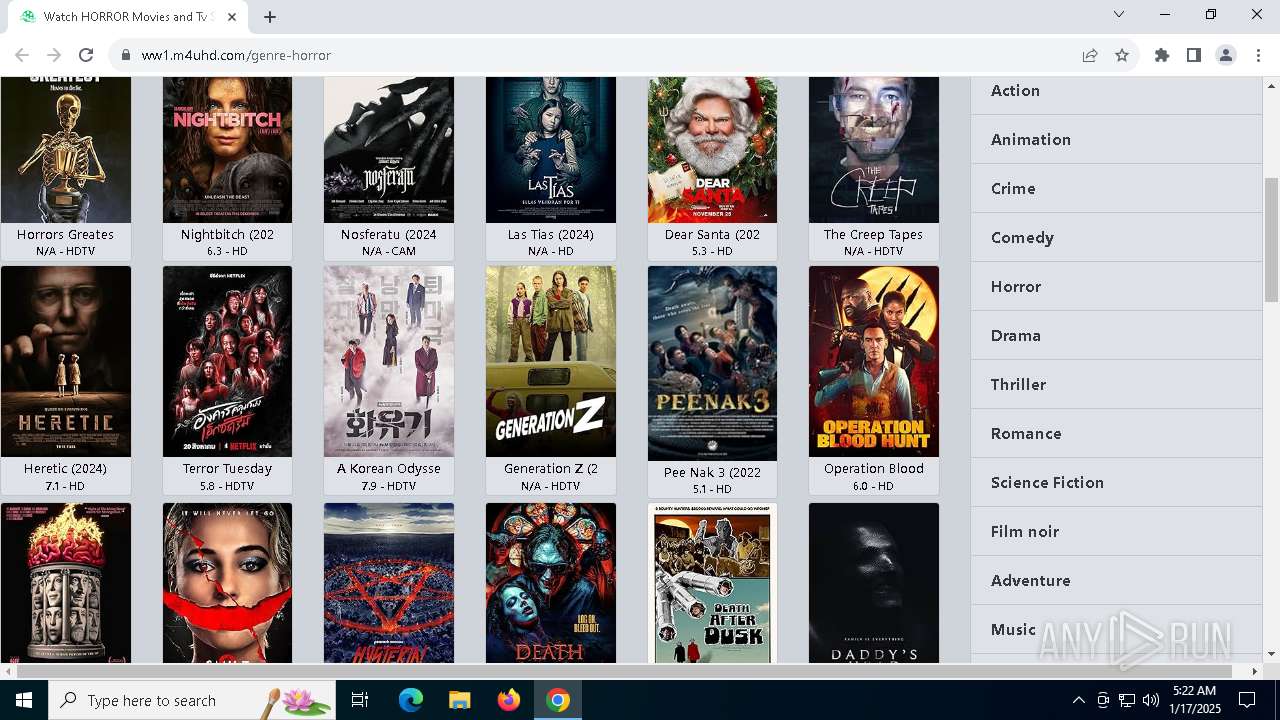Open the Extensions puzzle icon
The width and height of the screenshot is (1280, 720).
point(1162,55)
